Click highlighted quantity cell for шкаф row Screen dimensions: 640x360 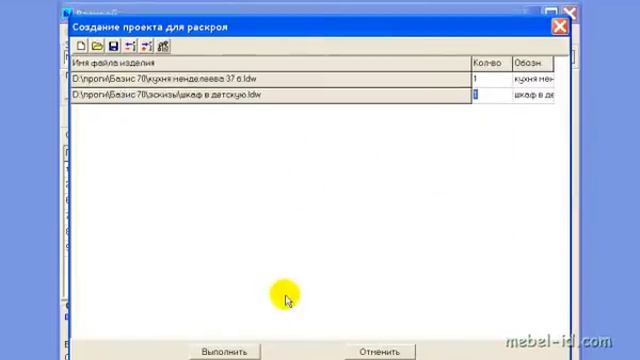pyautogui.click(x=492, y=95)
